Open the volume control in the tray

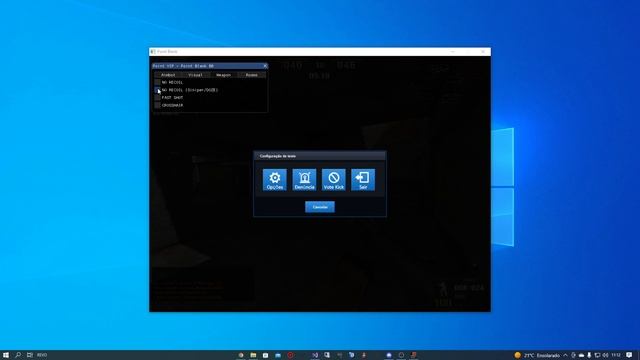pyautogui.click(x=605, y=355)
